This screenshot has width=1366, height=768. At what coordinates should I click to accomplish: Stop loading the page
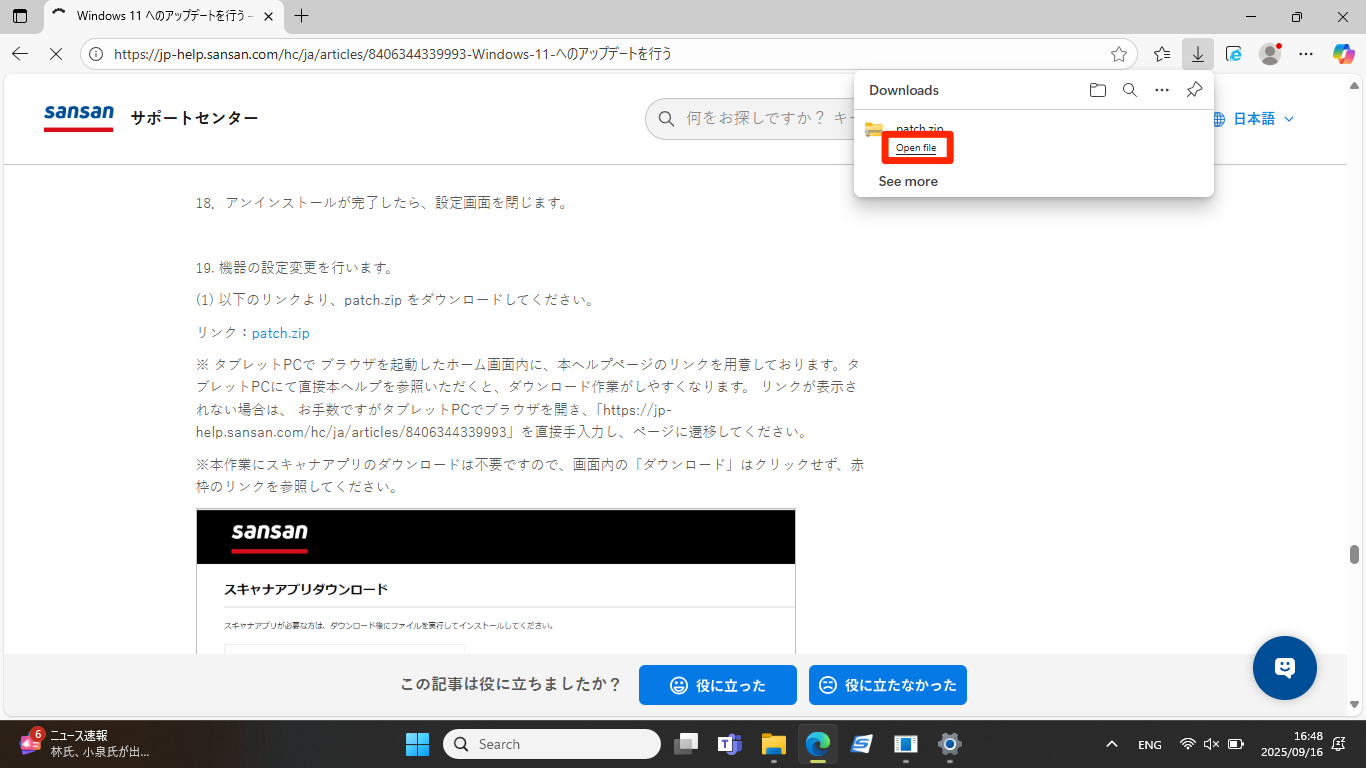click(56, 54)
